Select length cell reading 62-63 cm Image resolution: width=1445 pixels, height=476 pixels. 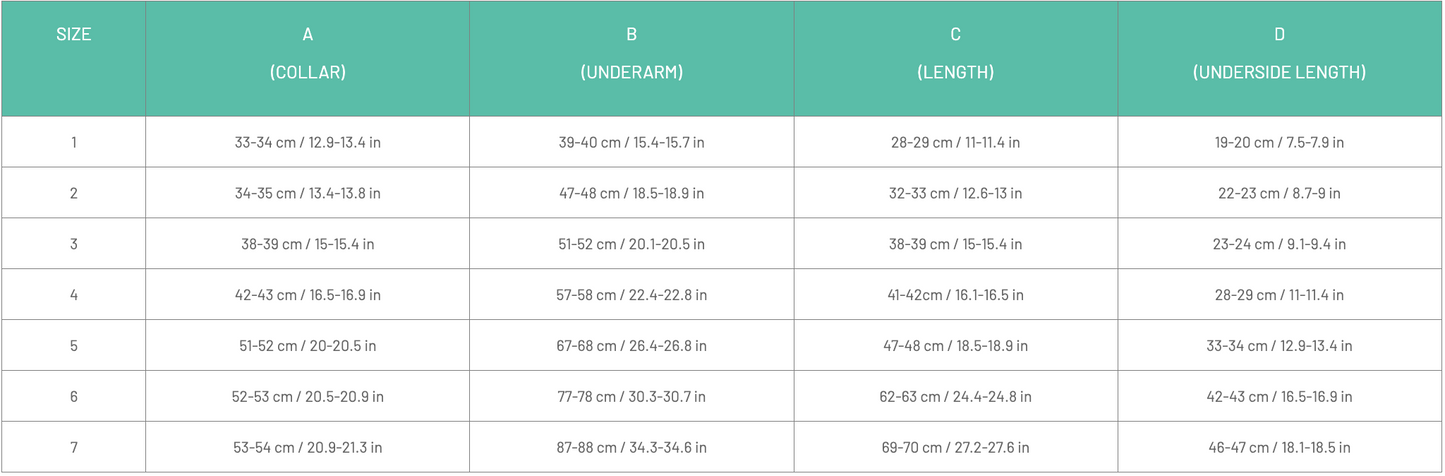tap(955, 397)
